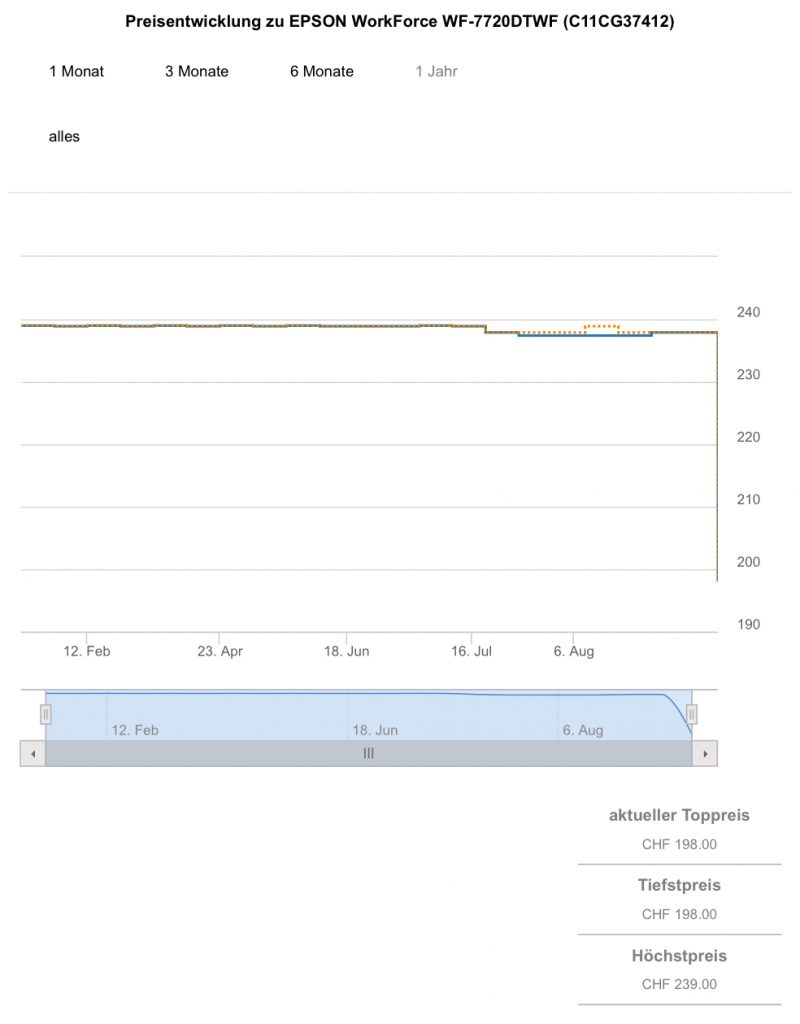
Task: Select the 1 Monat time range
Action: click(x=76, y=71)
